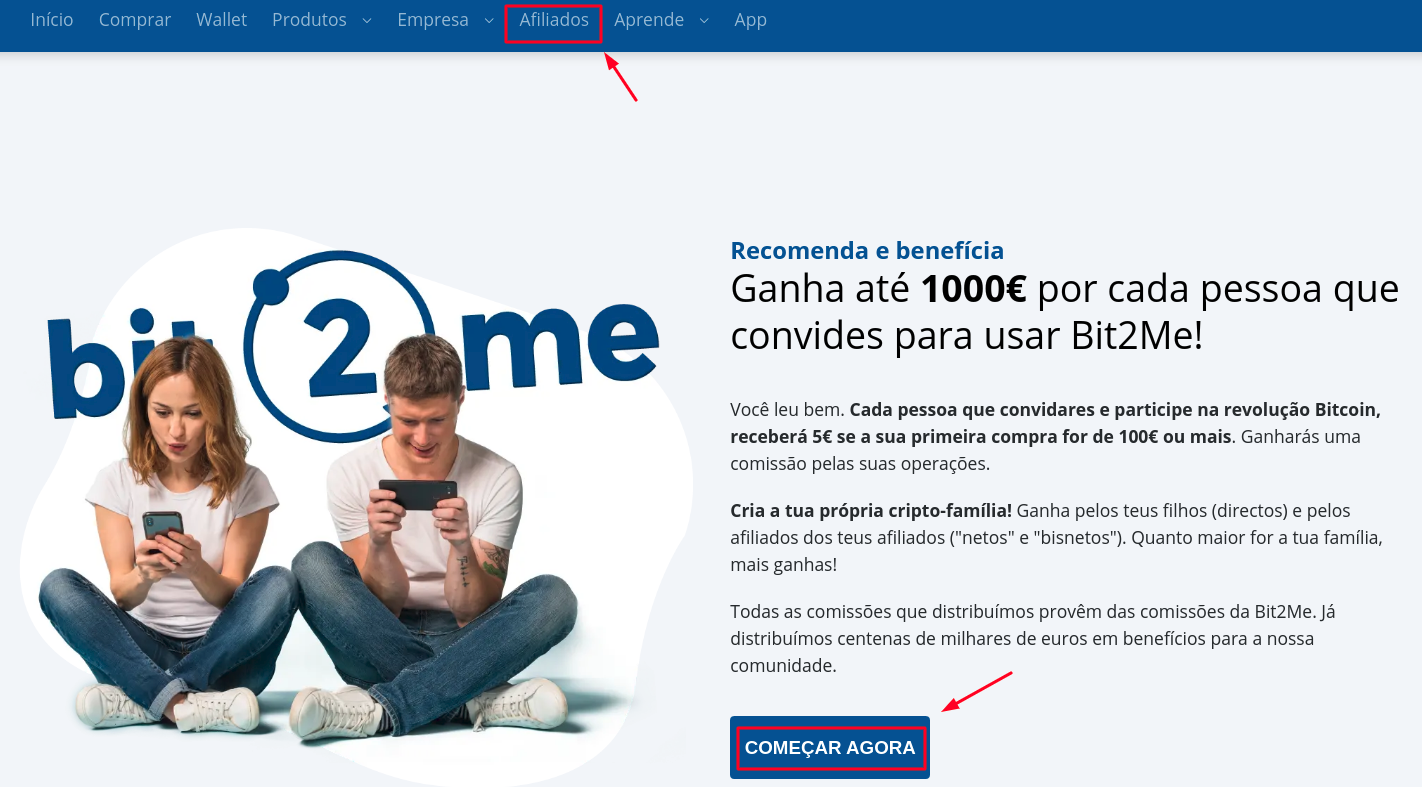Go to the Comprar page
The width and height of the screenshot is (1422, 787).
135,20
